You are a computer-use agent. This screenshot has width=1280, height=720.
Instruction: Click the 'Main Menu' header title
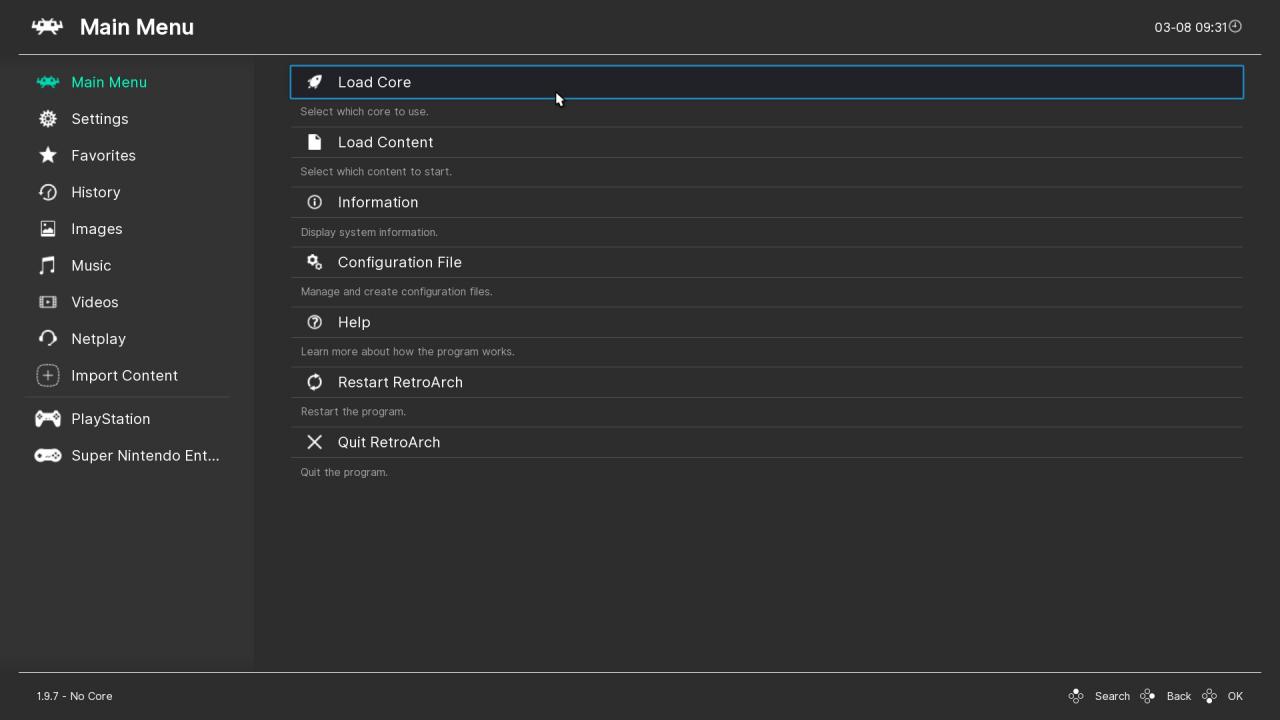pyautogui.click(x=137, y=27)
